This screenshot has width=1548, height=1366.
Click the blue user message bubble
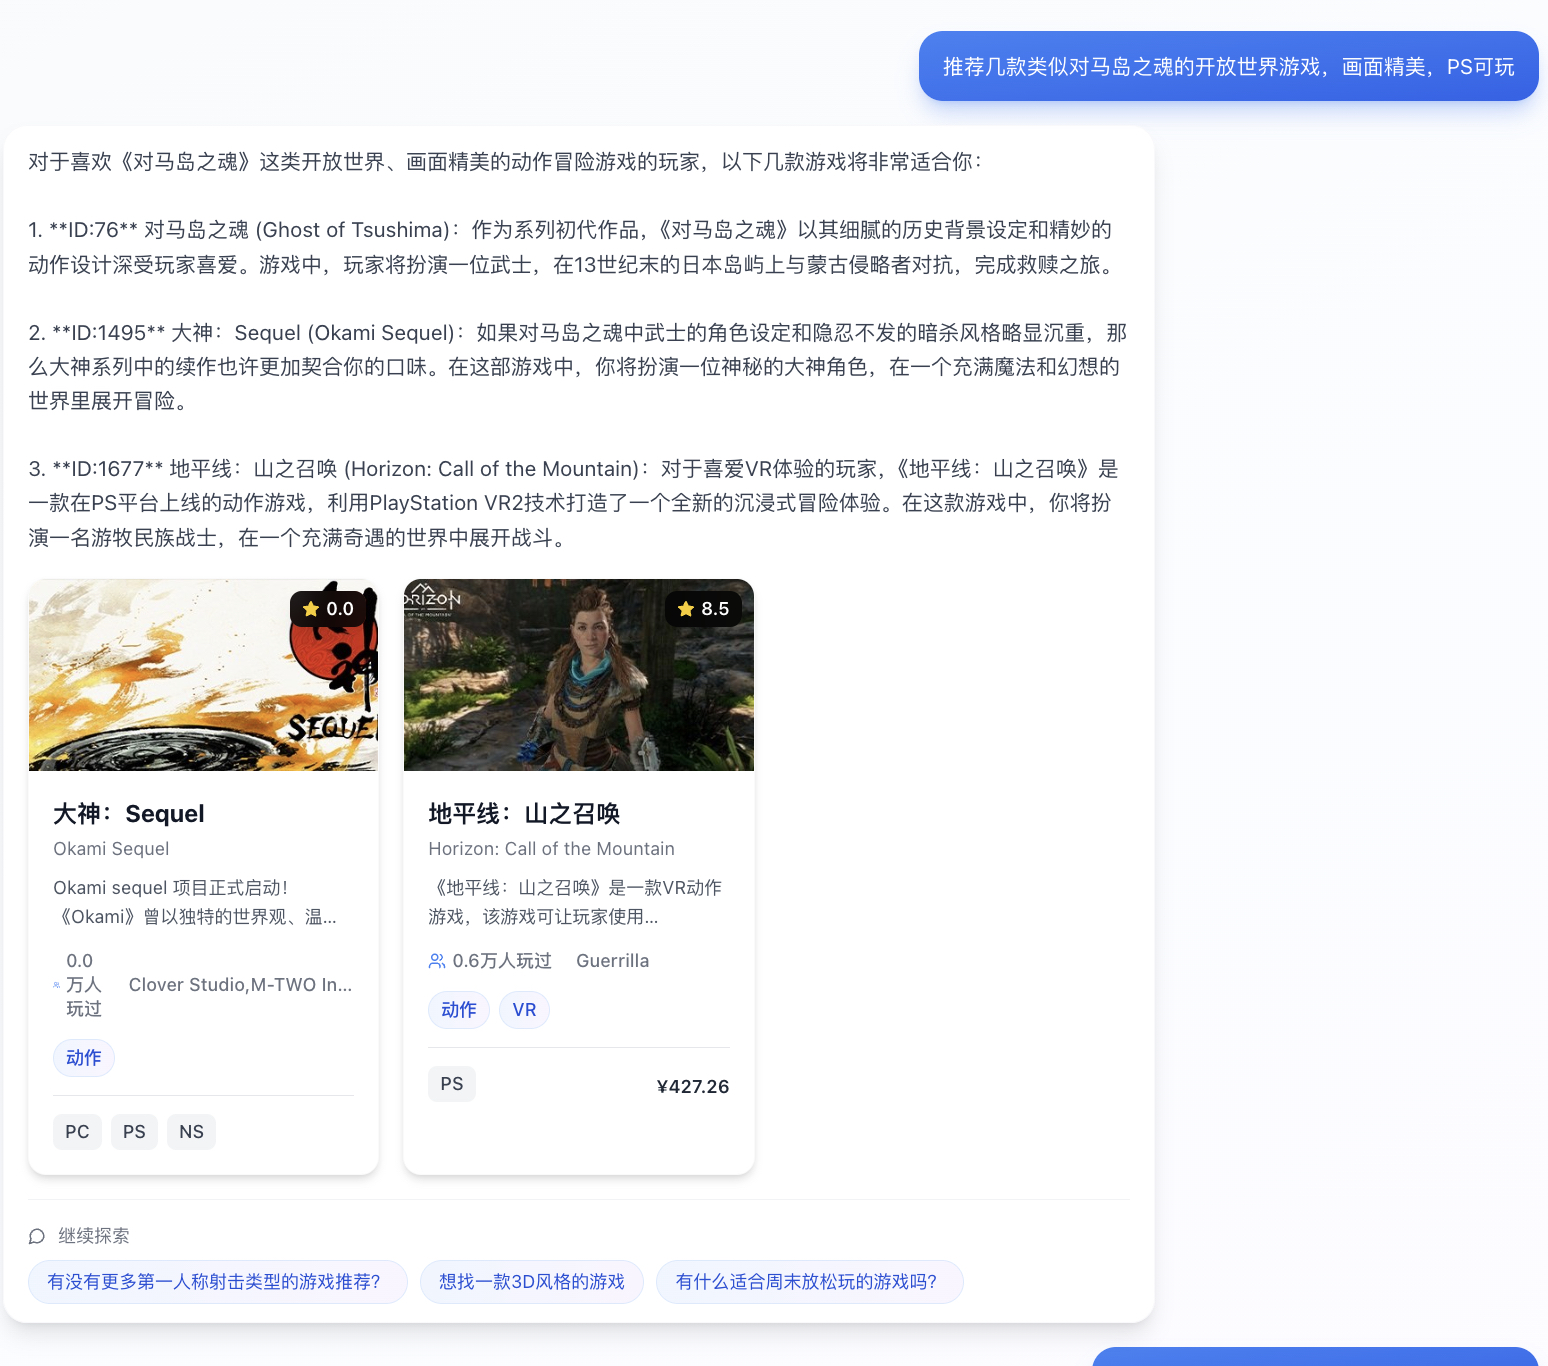click(1227, 66)
